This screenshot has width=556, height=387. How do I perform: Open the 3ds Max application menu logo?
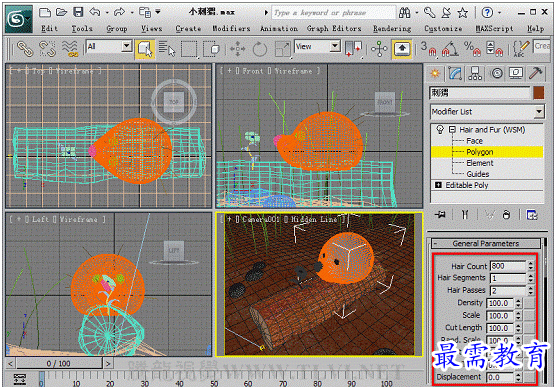19,19
